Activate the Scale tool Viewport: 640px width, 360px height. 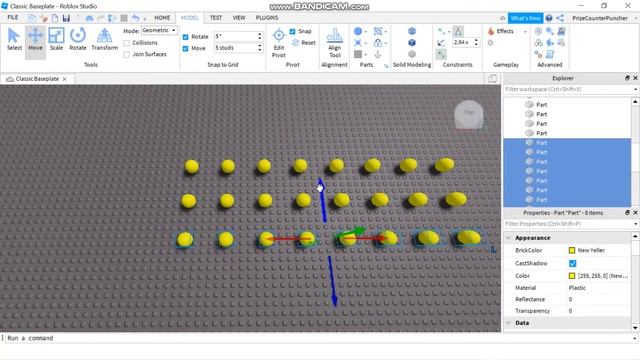56,40
